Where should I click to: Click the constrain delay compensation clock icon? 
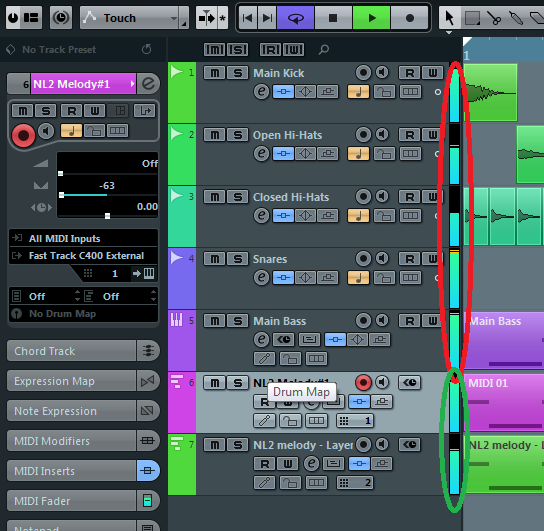click(x=61, y=18)
